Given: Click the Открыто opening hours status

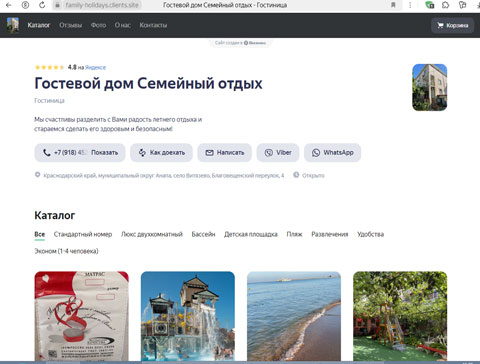Looking at the screenshot, I should point(313,175).
